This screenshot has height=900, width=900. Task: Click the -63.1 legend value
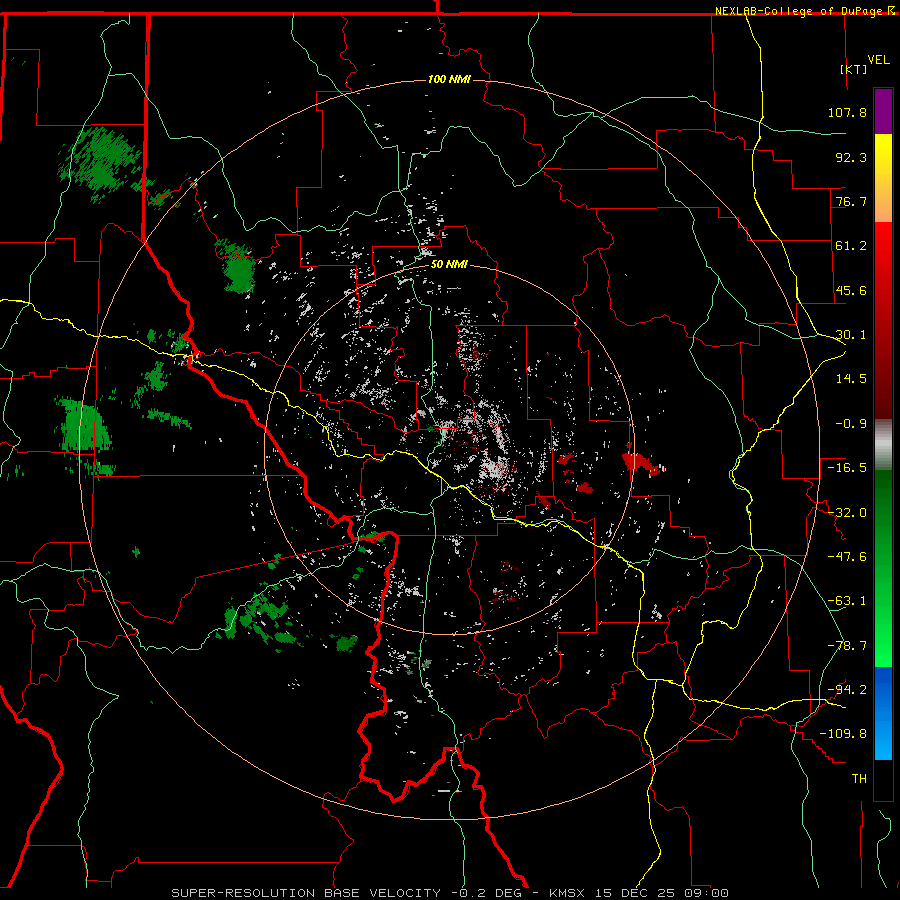click(847, 601)
